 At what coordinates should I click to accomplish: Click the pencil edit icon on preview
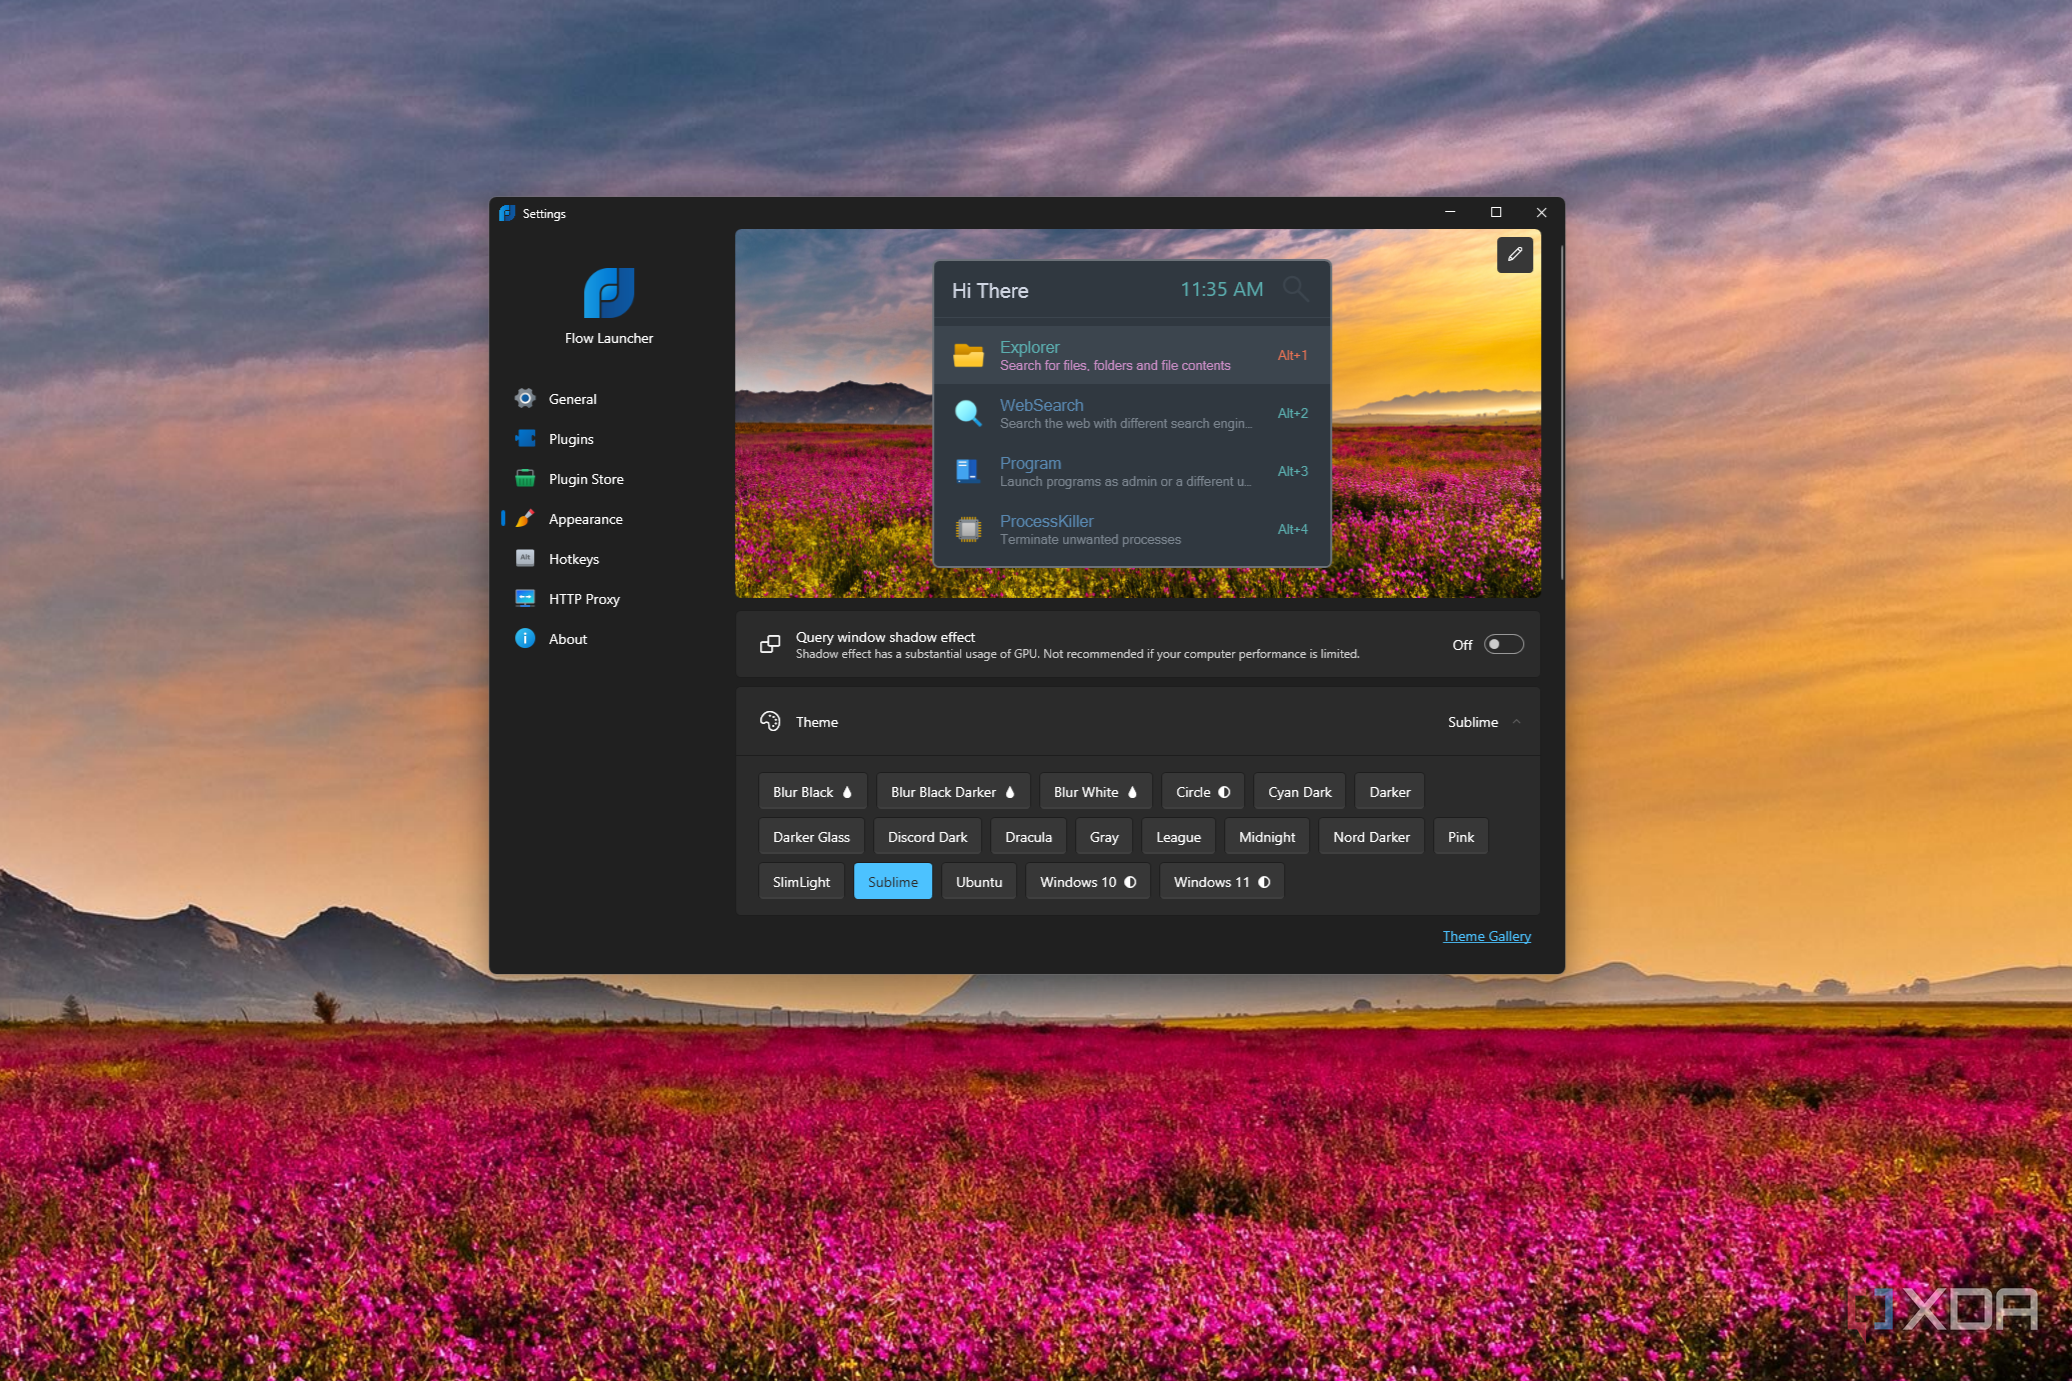[x=1514, y=254]
